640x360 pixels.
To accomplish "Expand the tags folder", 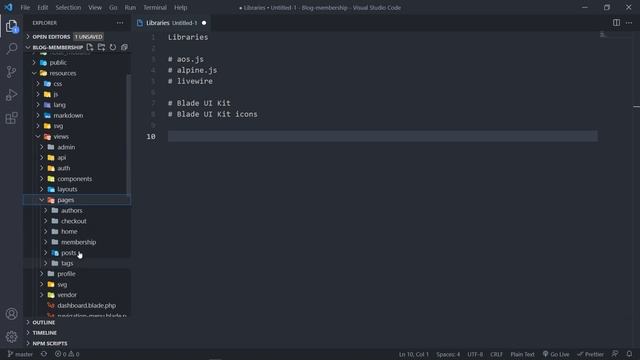I will tap(67, 263).
